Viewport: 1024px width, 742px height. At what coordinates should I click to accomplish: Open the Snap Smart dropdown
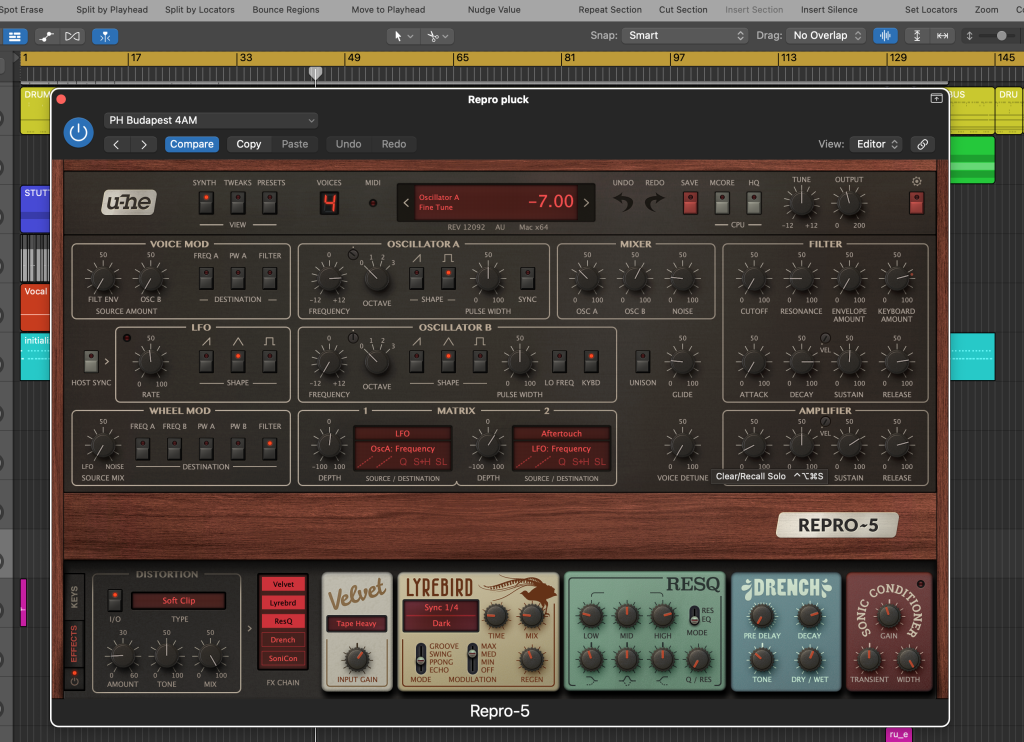[x=684, y=36]
